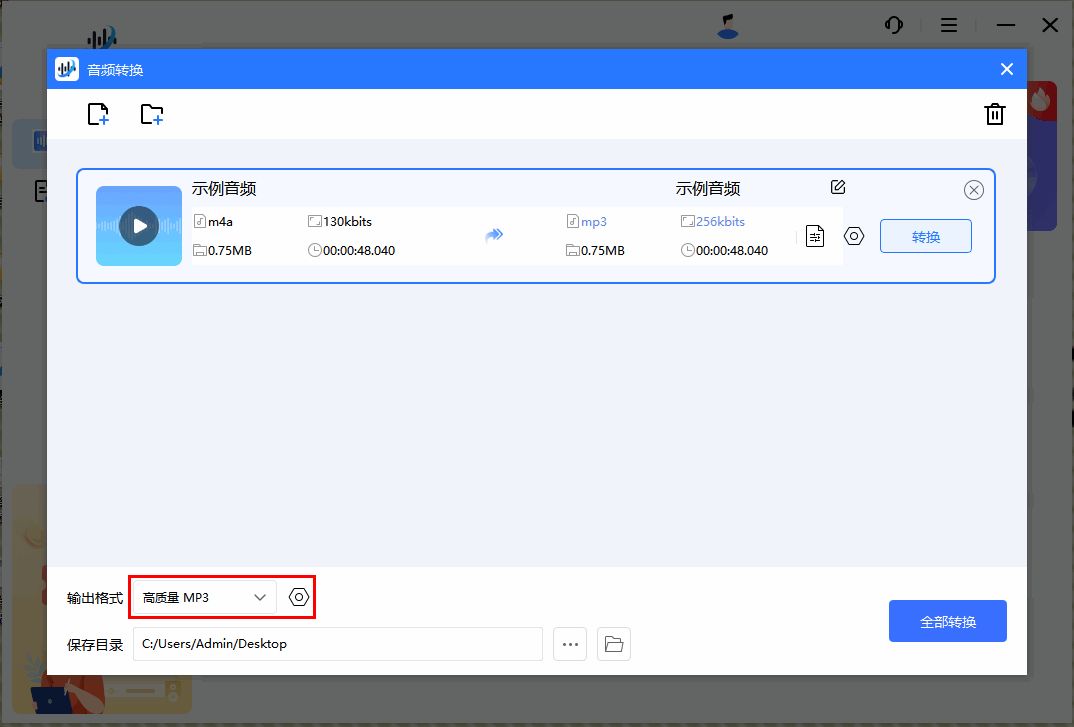Viewport: 1074px width, 727px height.
Task: Open format settings icon beside output dropdown
Action: coord(299,597)
